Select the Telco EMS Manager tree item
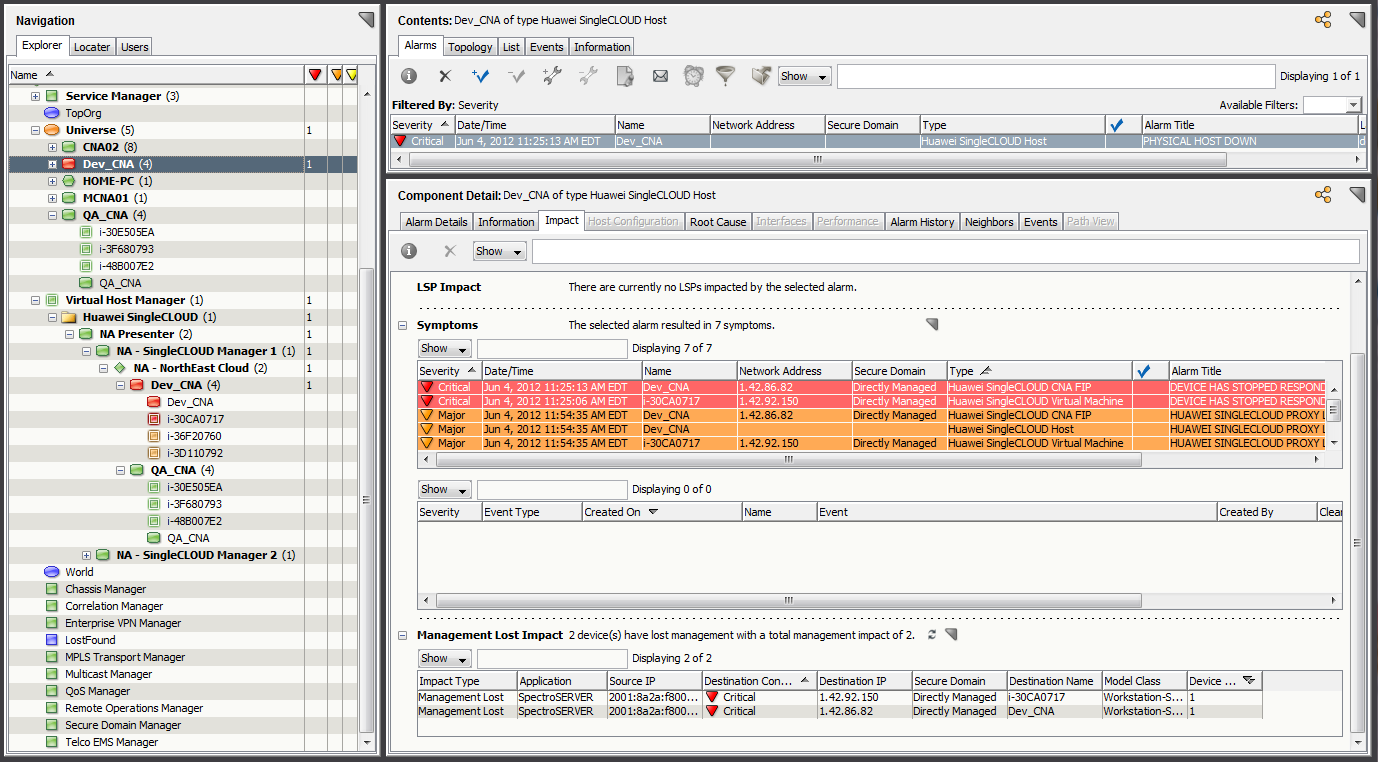This screenshot has width=1378, height=762. point(112,742)
